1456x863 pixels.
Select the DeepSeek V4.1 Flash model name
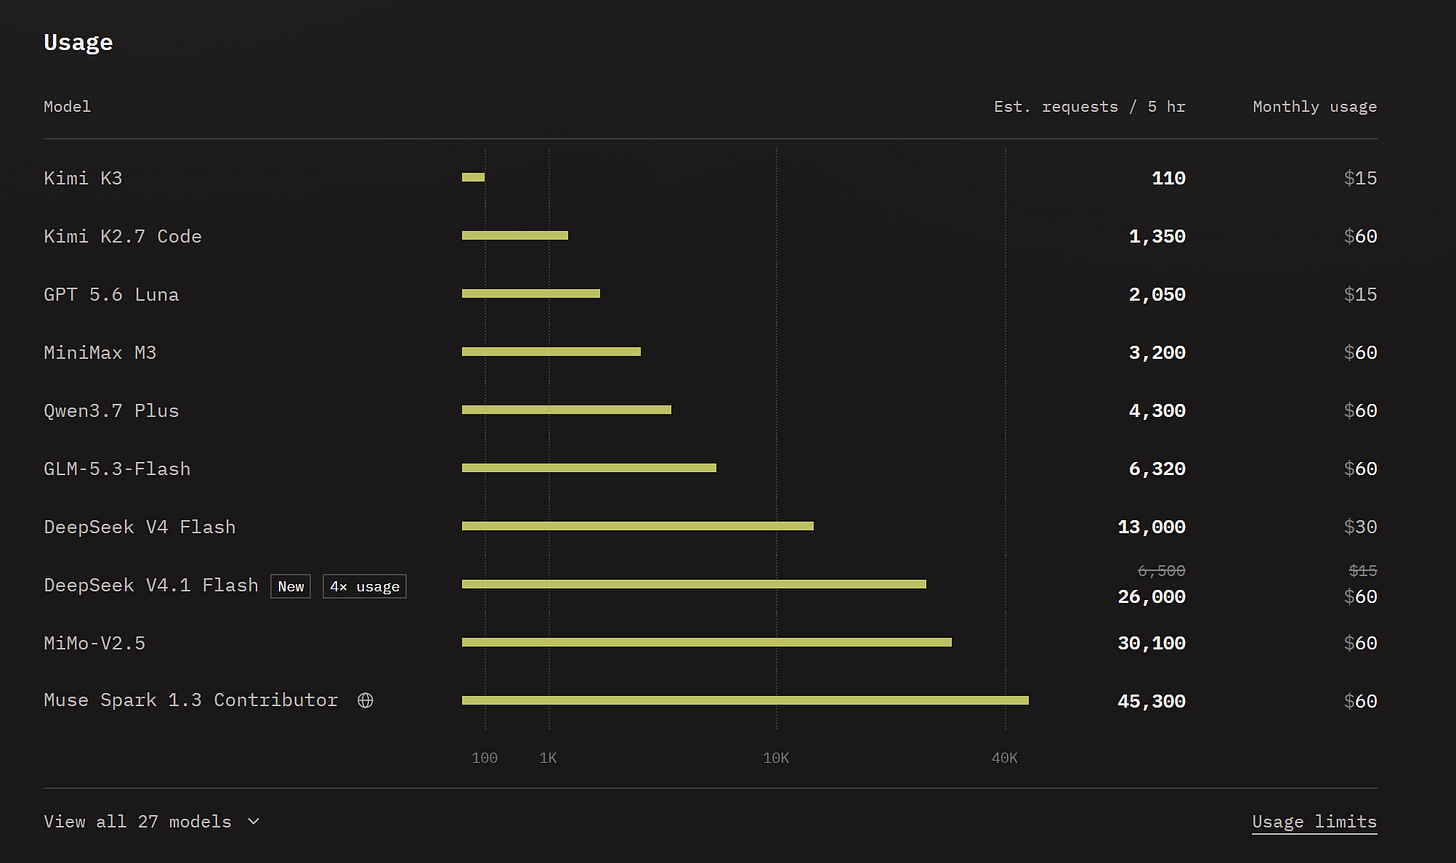151,585
